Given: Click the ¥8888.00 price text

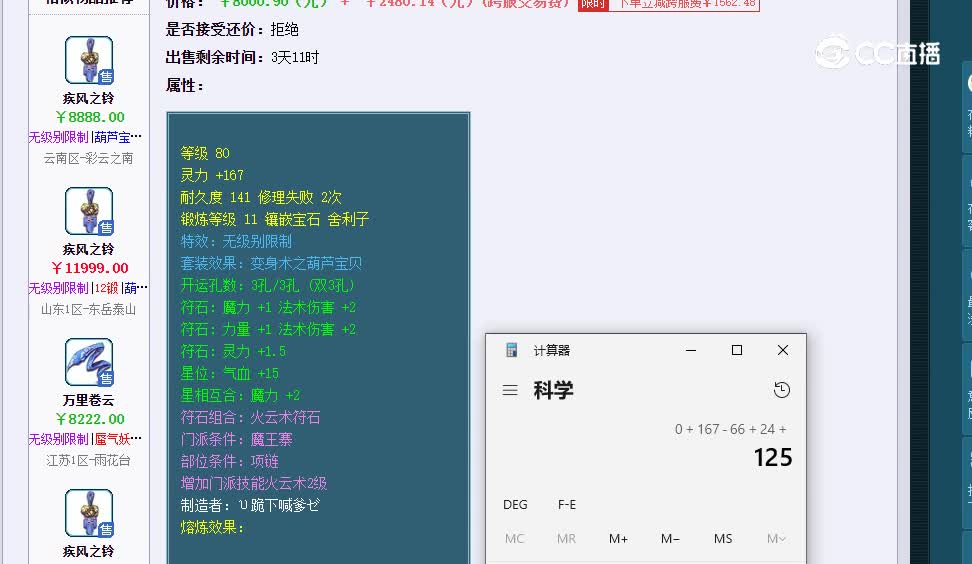Looking at the screenshot, I should pyautogui.click(x=90, y=117).
